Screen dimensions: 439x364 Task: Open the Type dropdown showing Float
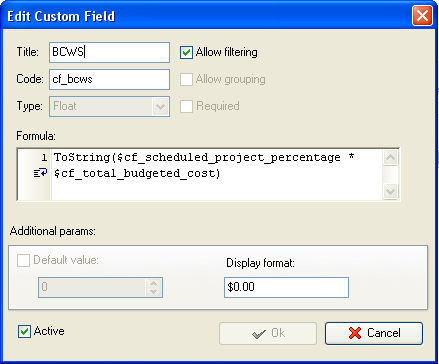click(109, 106)
